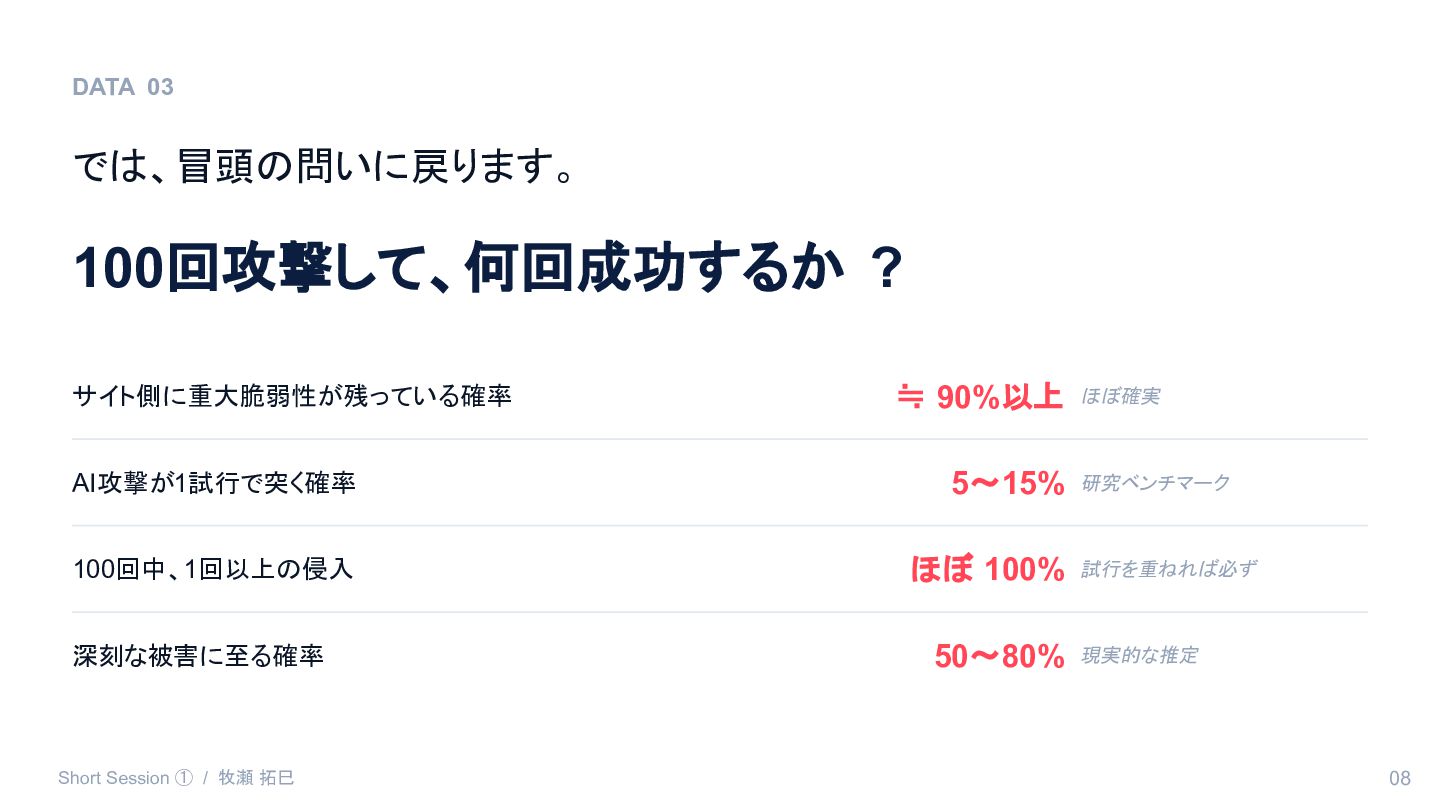
Task: Click the 'ほぼ確実' annotation
Action: point(1120,397)
